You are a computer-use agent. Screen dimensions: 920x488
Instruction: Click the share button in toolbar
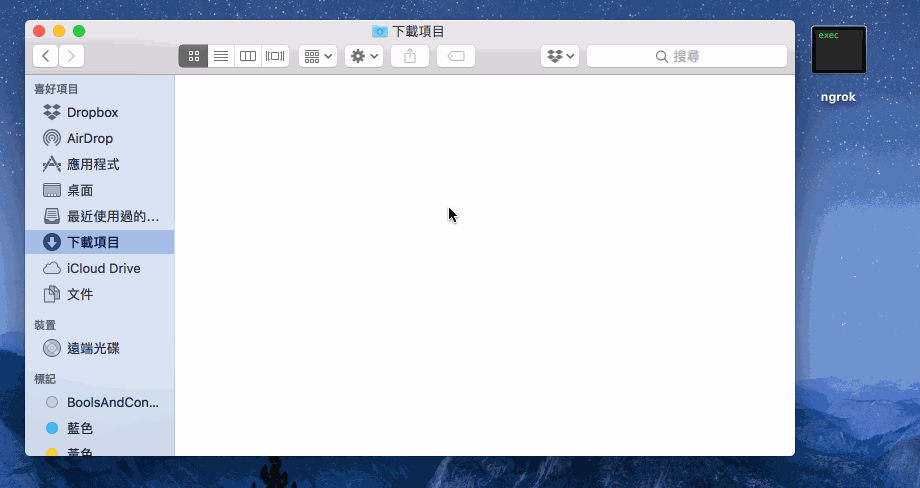coord(410,56)
